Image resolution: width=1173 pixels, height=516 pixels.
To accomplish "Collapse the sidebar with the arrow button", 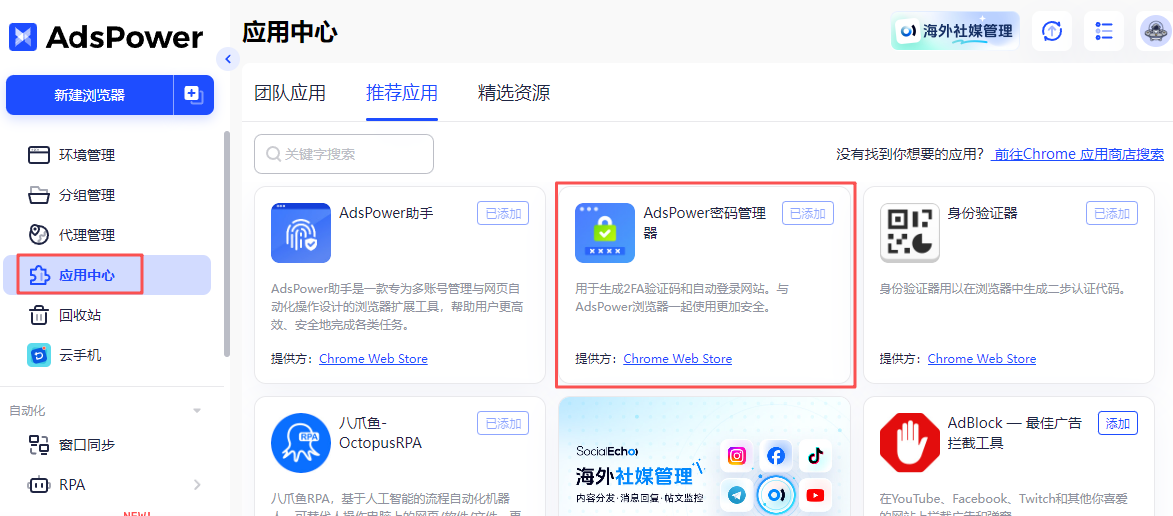I will click(227, 59).
